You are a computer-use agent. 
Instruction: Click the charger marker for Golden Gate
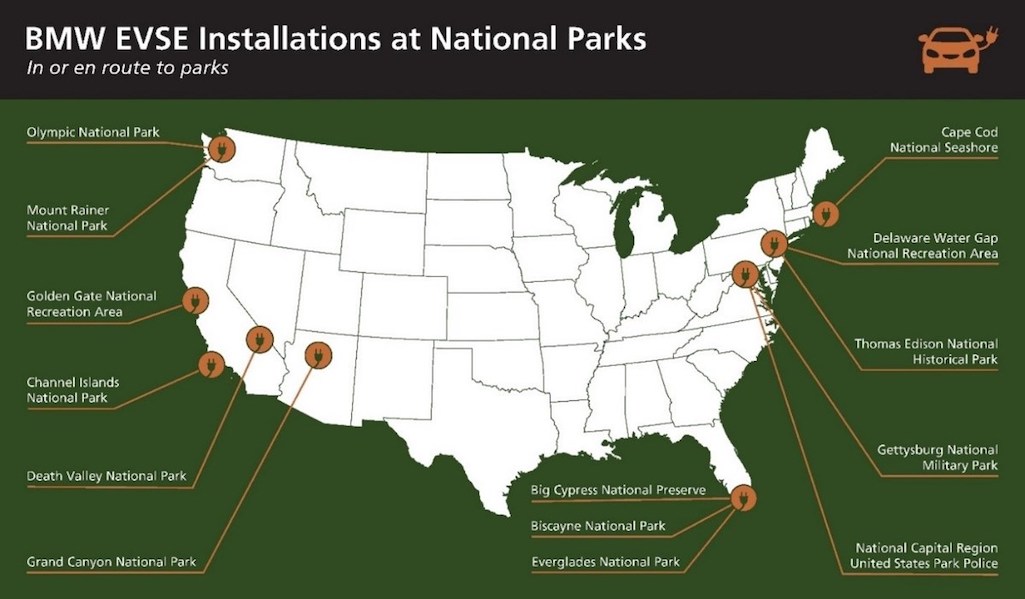tap(195, 301)
